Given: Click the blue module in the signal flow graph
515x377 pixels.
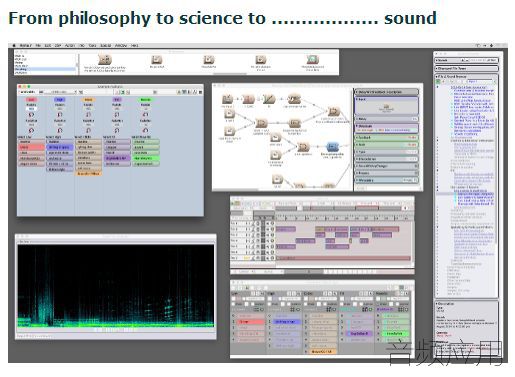Looking at the screenshot, I should click(332, 147).
